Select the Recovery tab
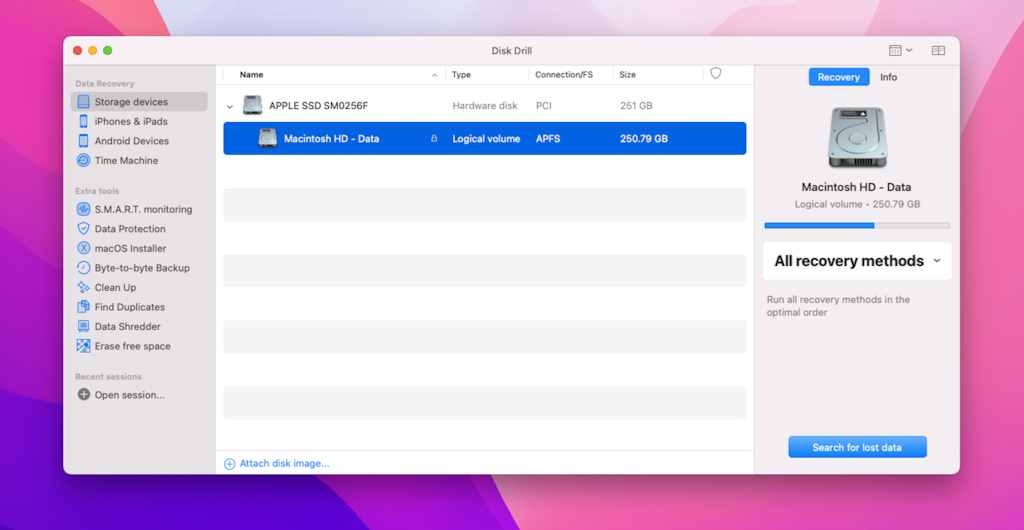 838,77
